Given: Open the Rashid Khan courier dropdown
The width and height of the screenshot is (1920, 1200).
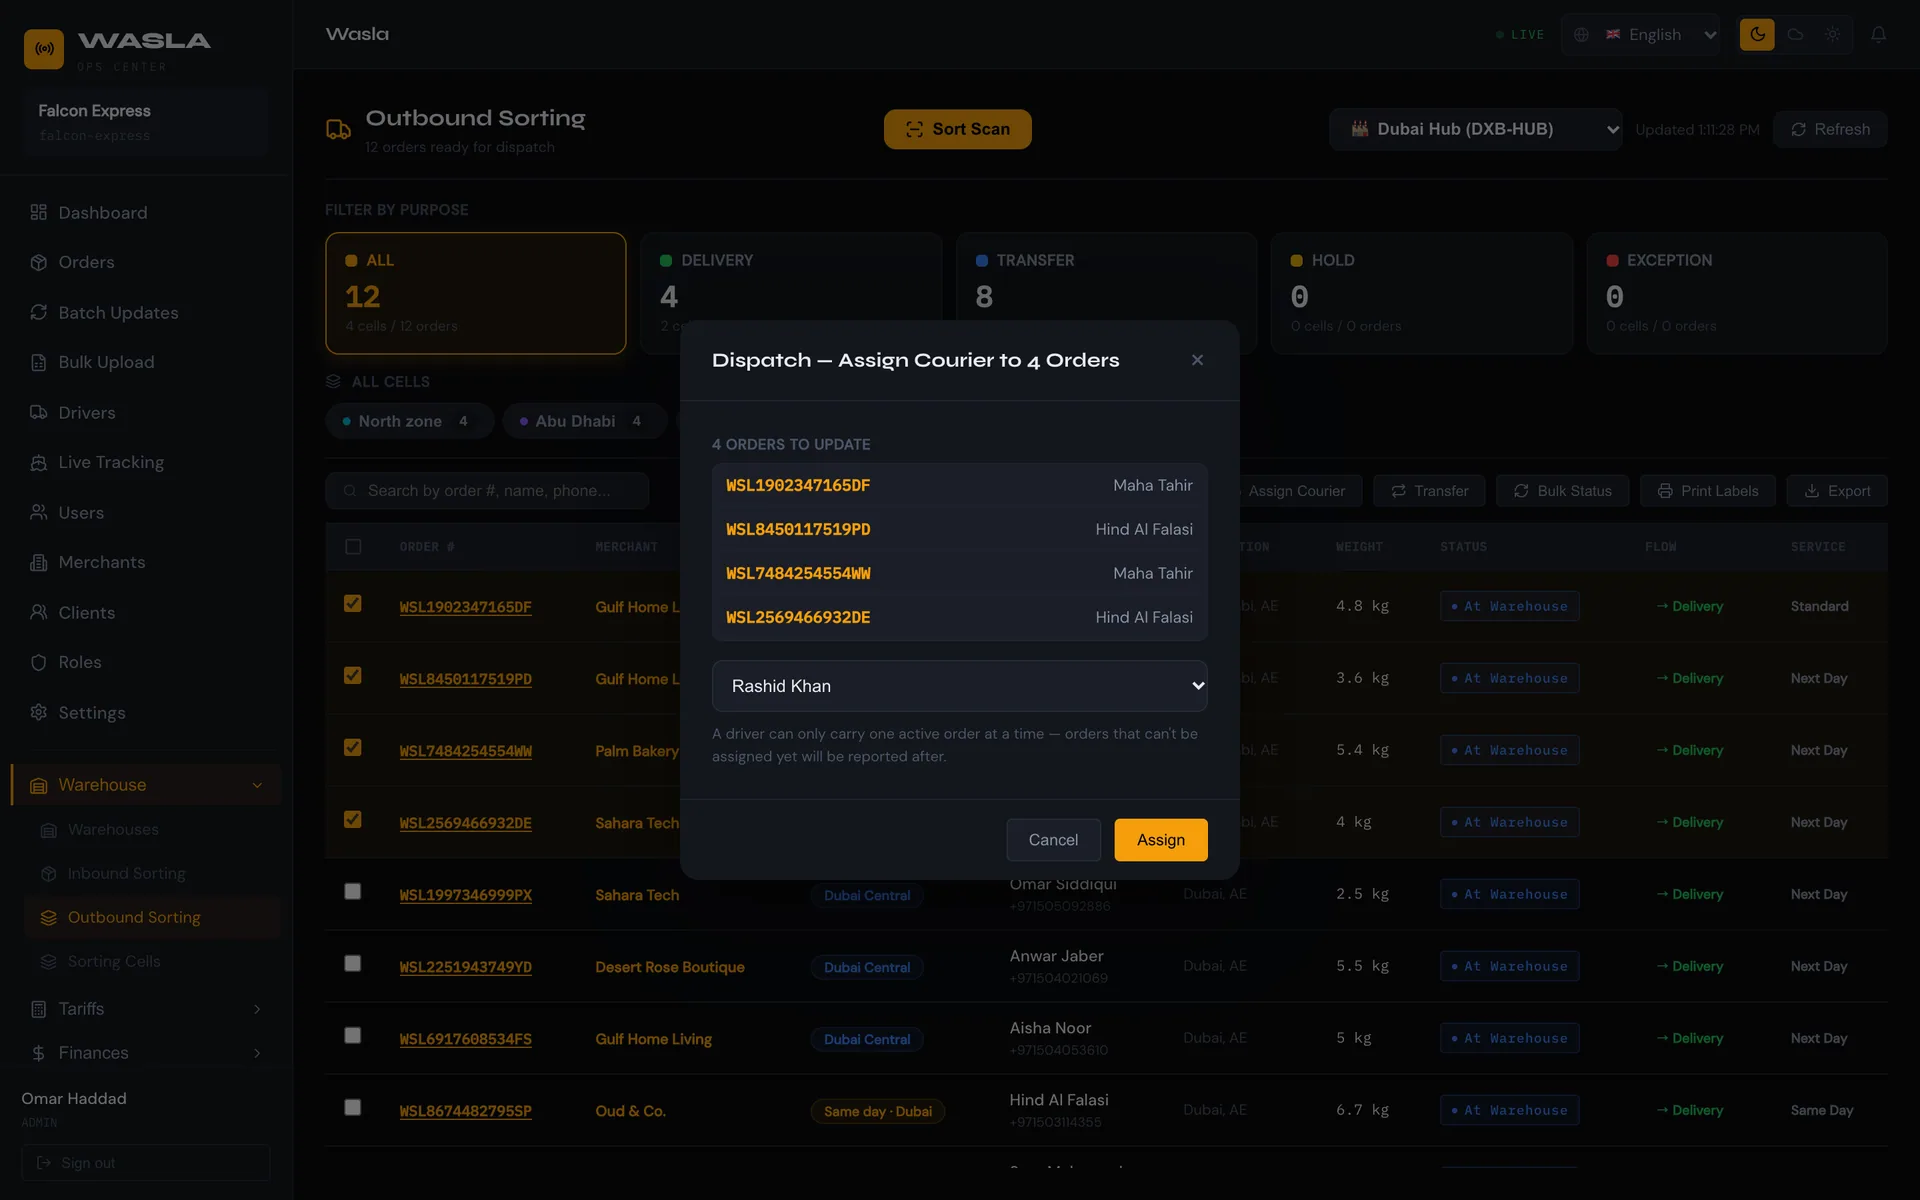Looking at the screenshot, I should point(959,686).
